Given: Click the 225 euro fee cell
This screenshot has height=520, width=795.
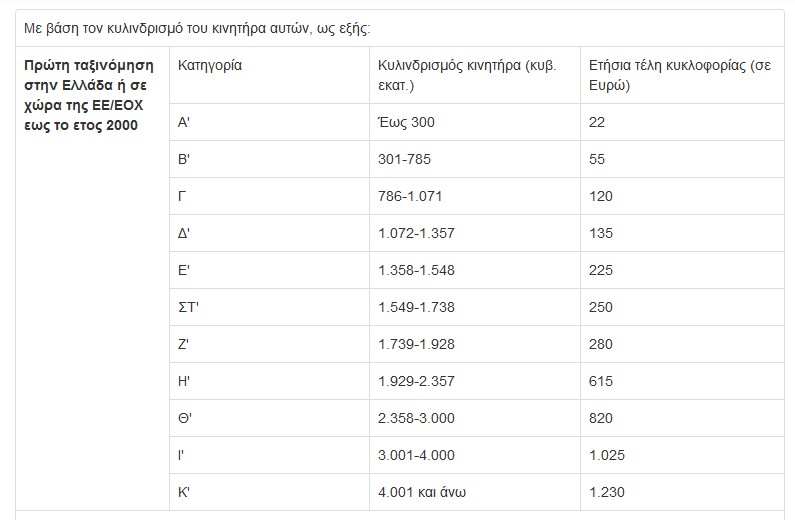Looking at the screenshot, I should (x=601, y=270).
